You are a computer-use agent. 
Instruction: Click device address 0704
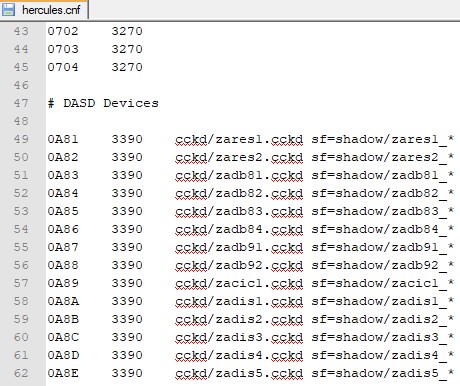pyautogui.click(x=63, y=67)
